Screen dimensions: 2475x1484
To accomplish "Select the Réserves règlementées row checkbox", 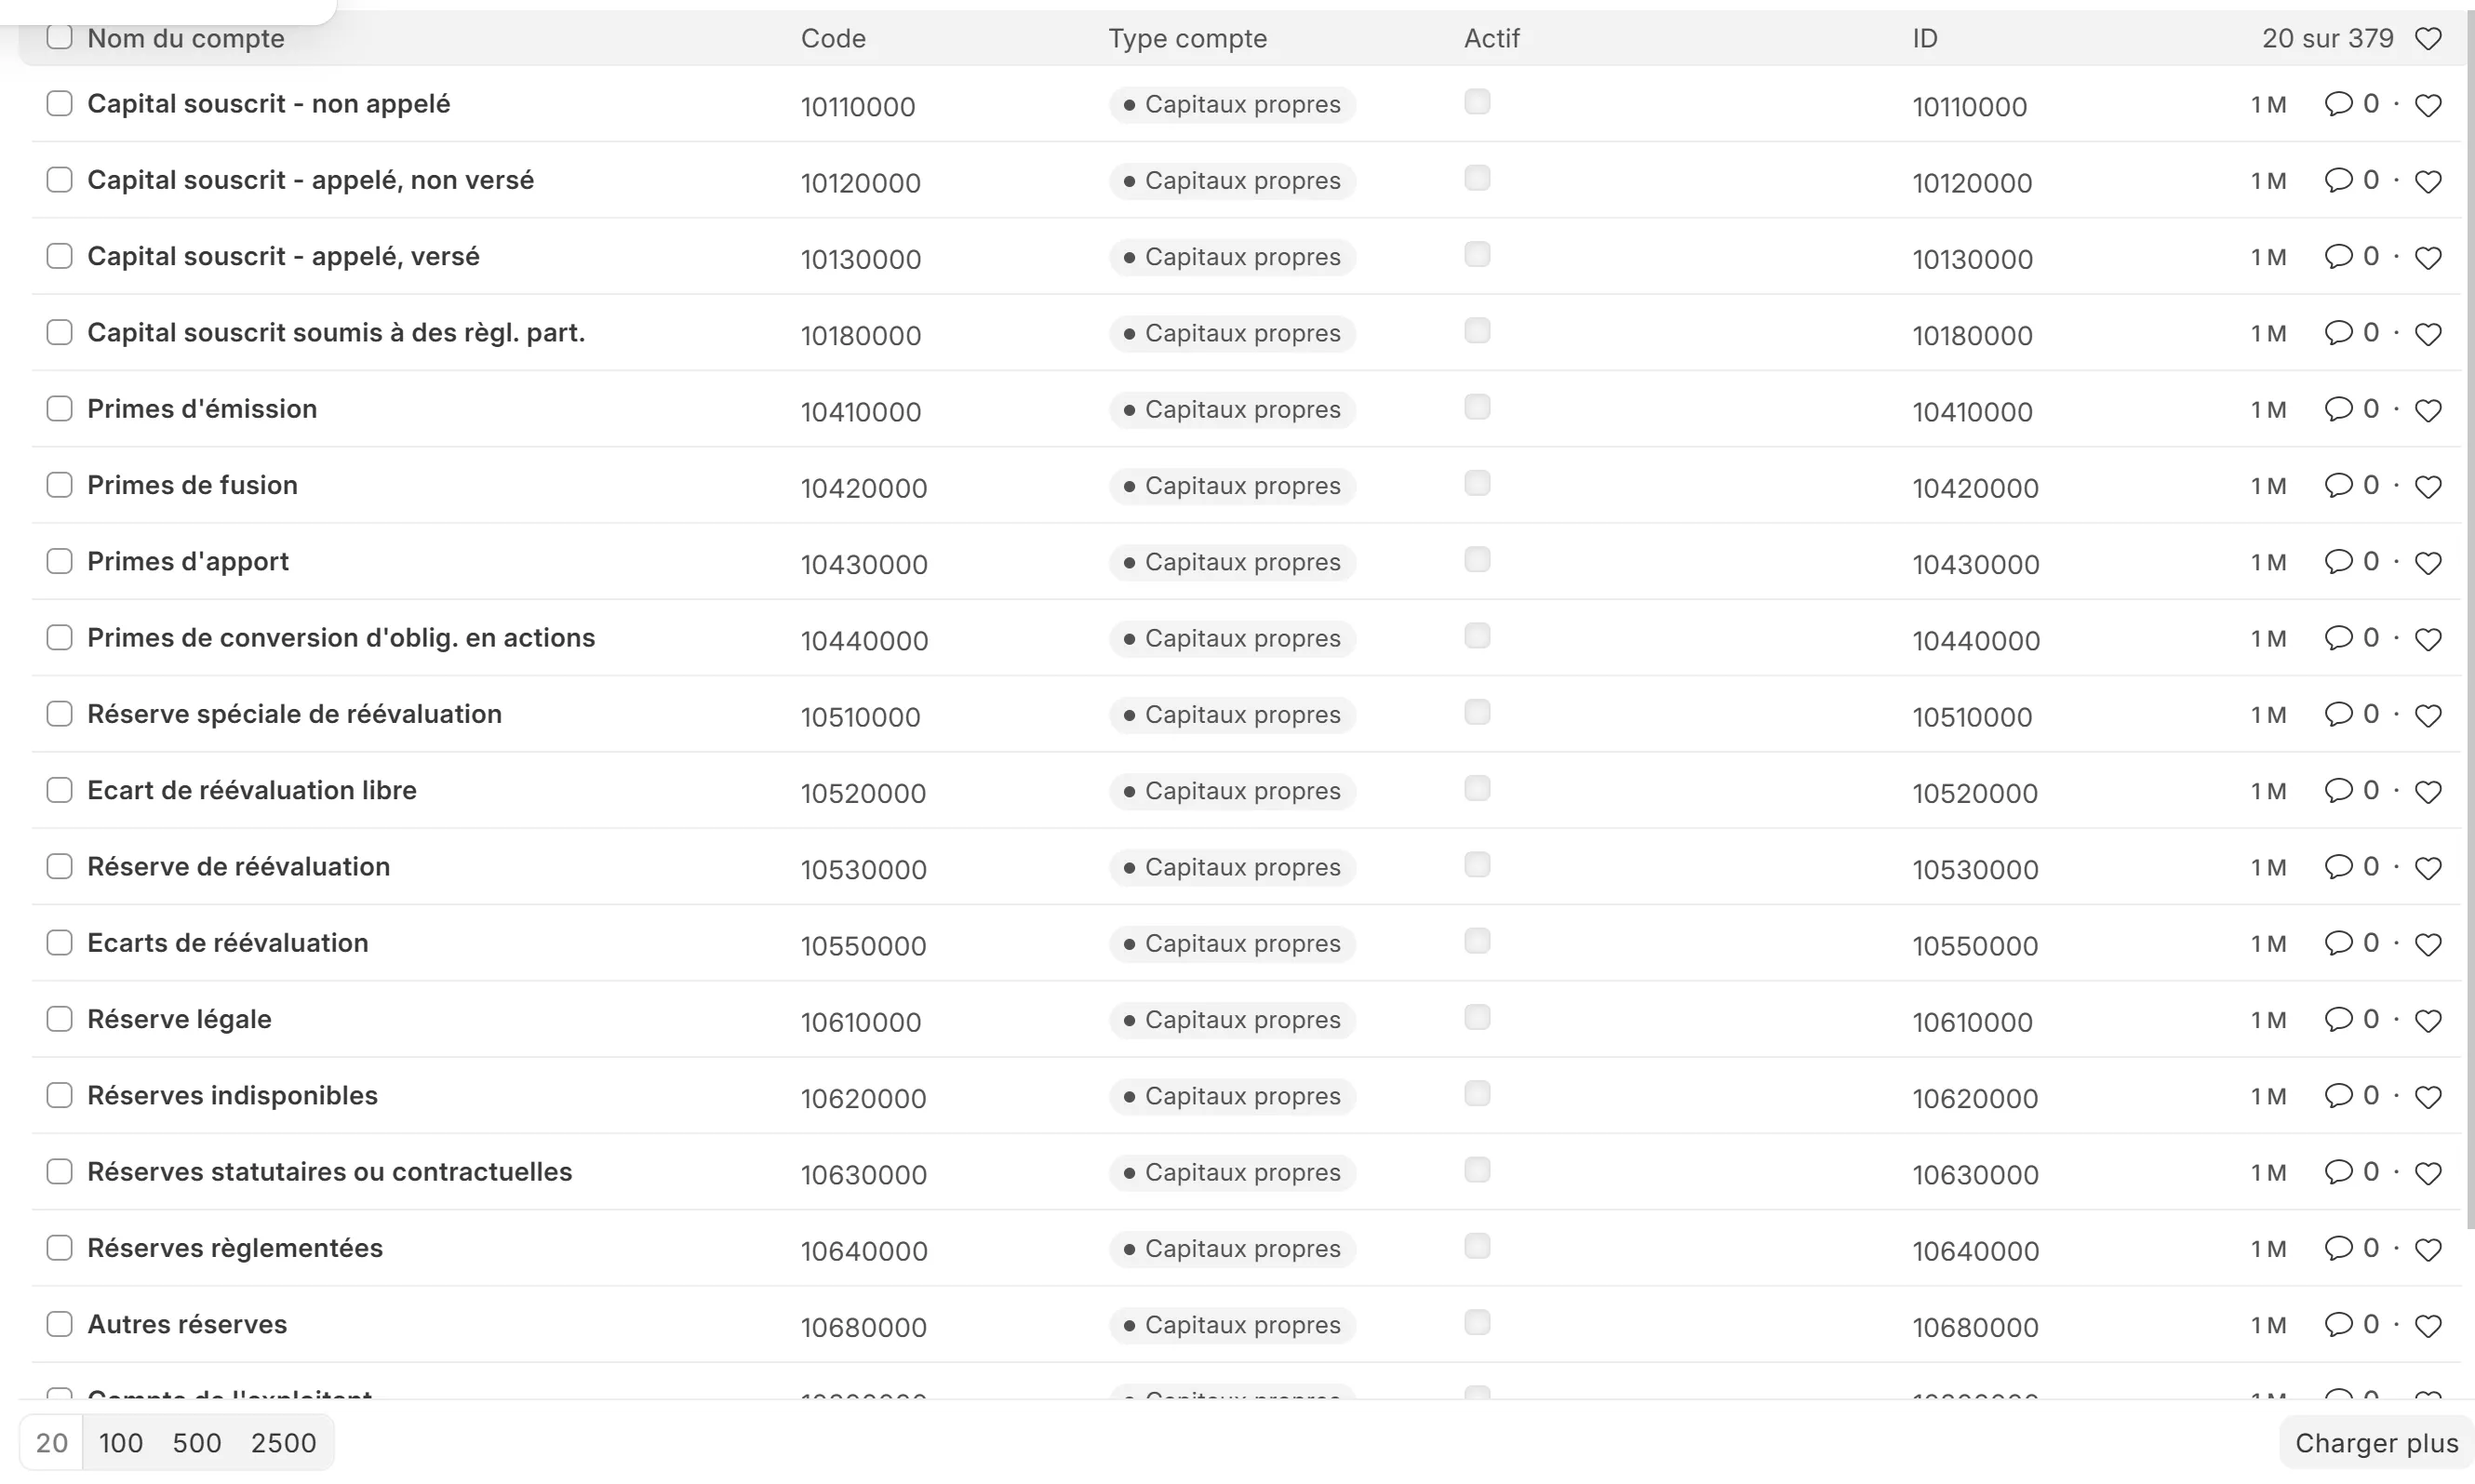I will (x=59, y=1247).
